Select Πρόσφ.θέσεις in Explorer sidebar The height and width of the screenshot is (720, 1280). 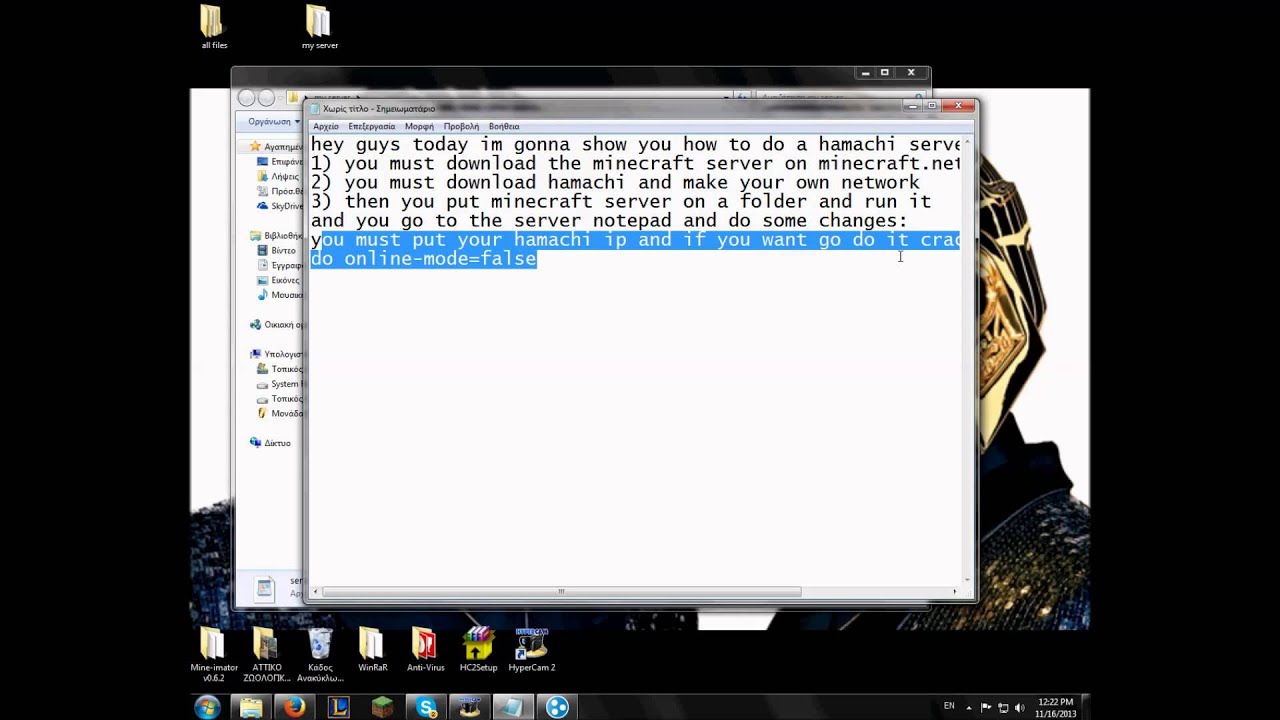pyautogui.click(x=280, y=191)
